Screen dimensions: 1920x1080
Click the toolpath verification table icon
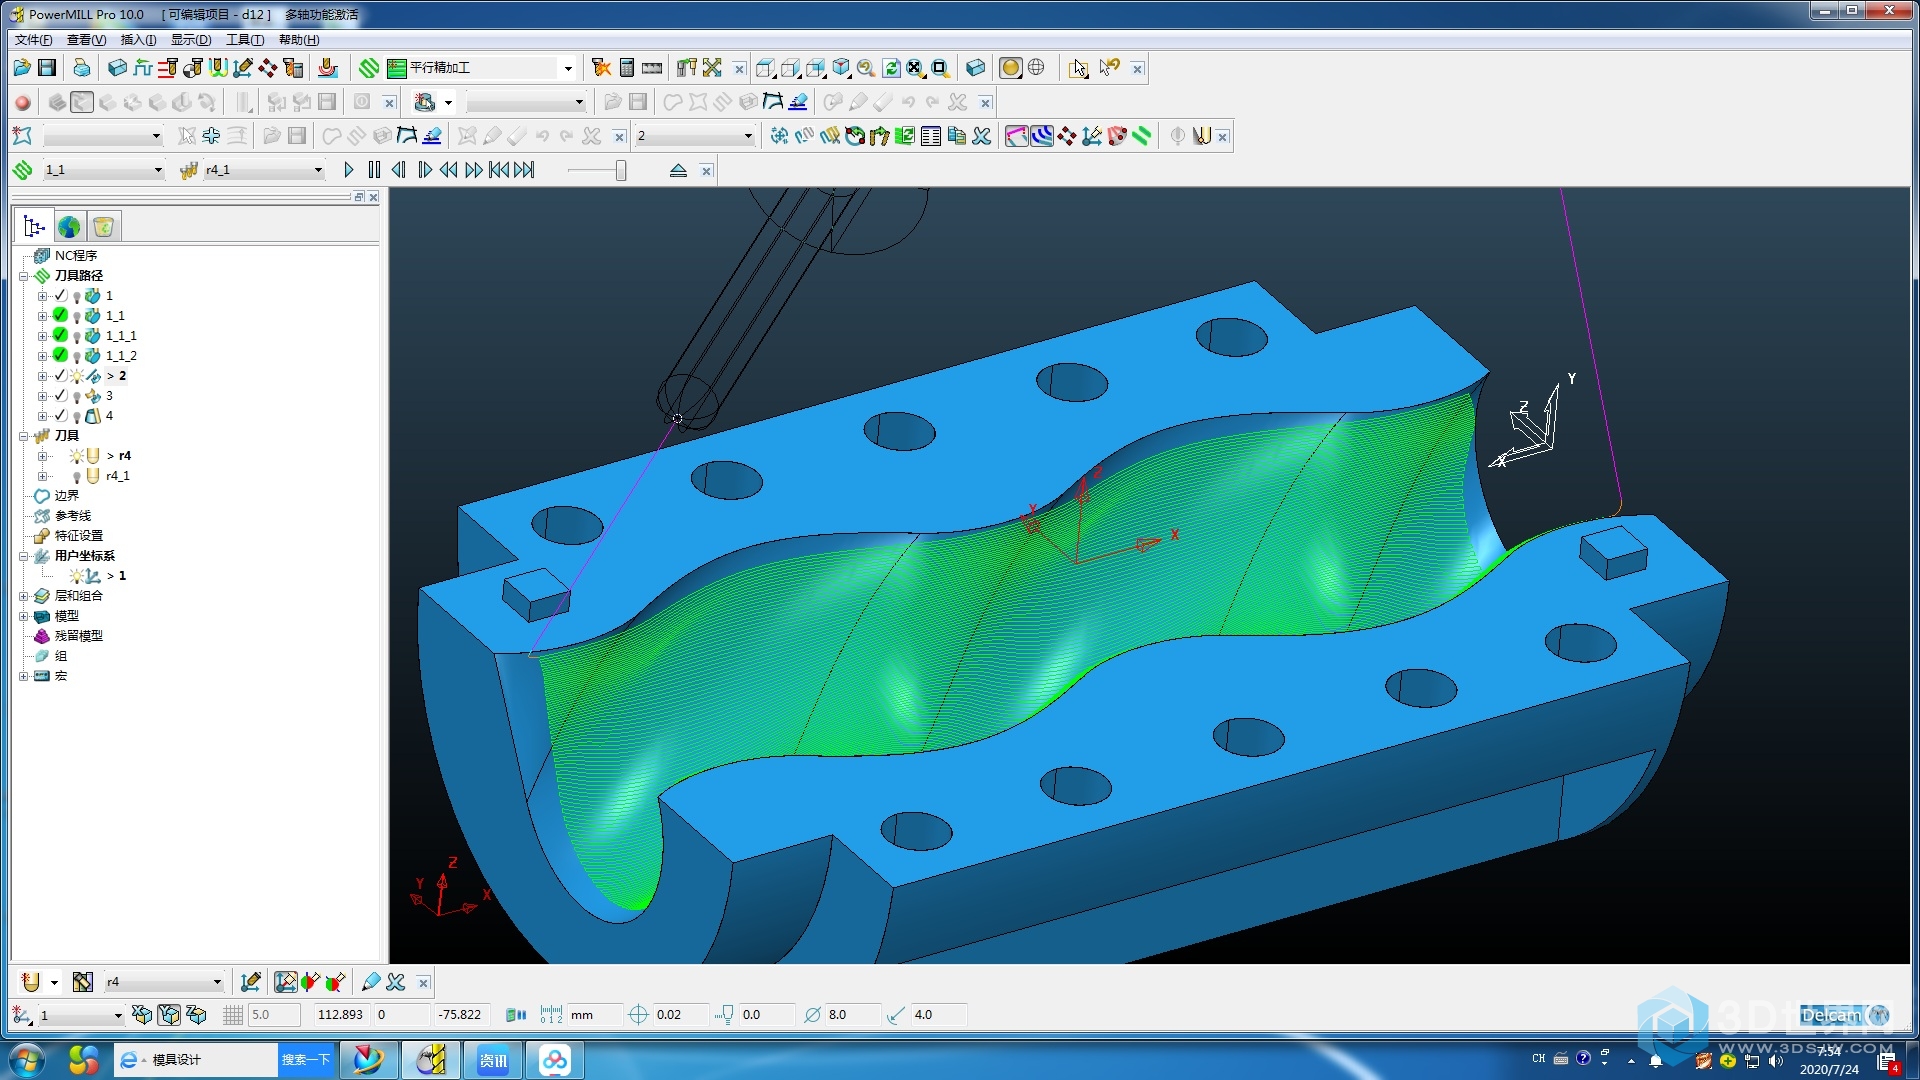coord(930,136)
